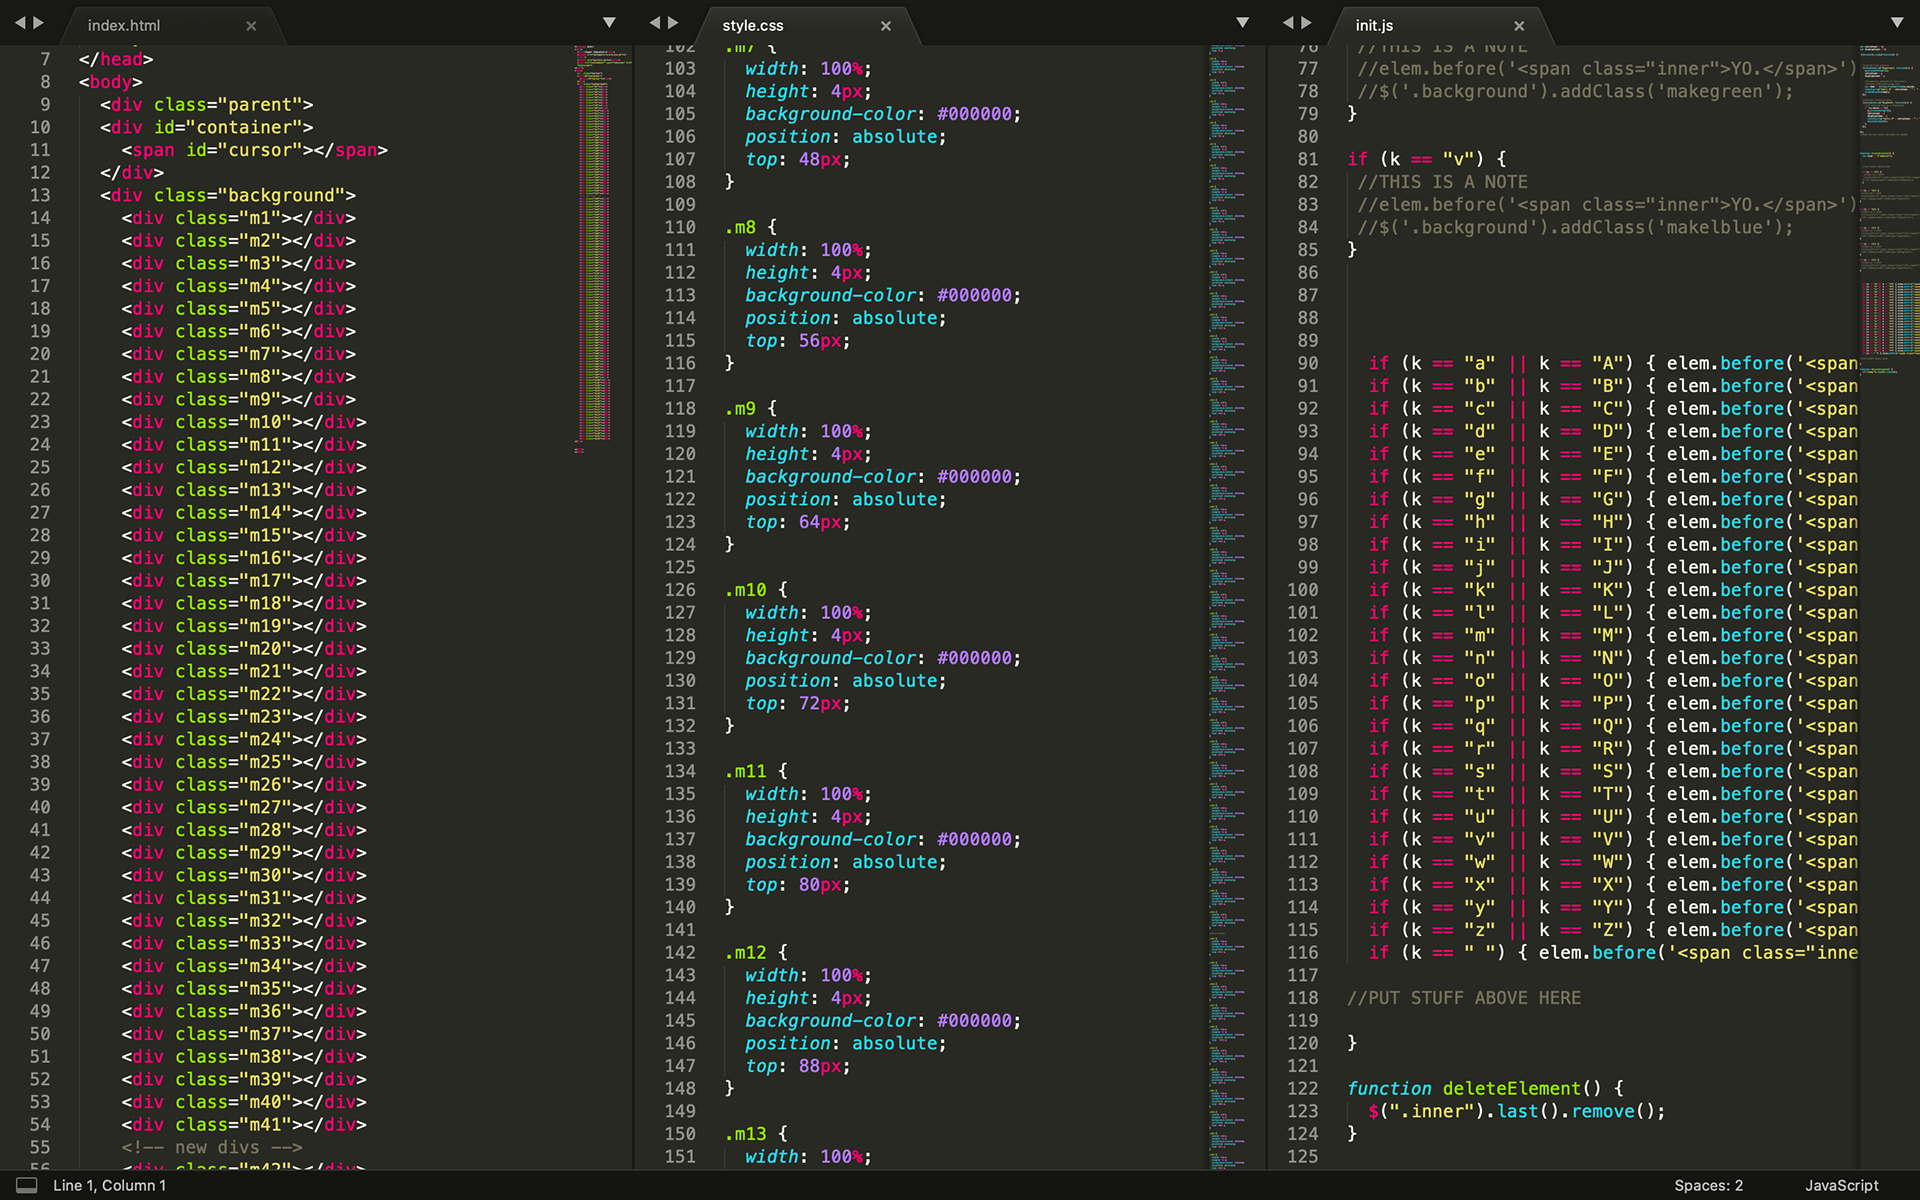Click the new divs comment line
The height and width of the screenshot is (1200, 1920).
coord(211,1148)
